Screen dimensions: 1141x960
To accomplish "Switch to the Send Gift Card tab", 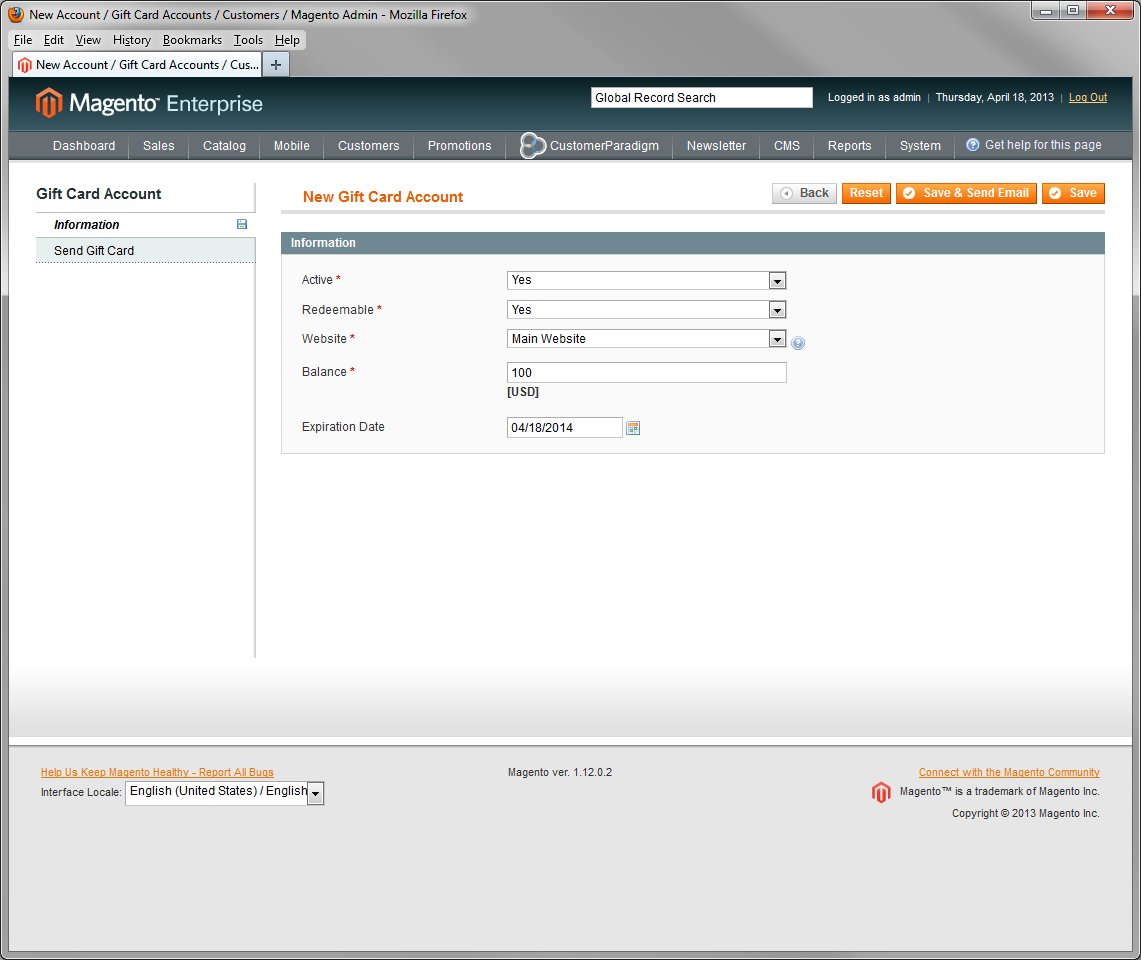I will click(146, 250).
